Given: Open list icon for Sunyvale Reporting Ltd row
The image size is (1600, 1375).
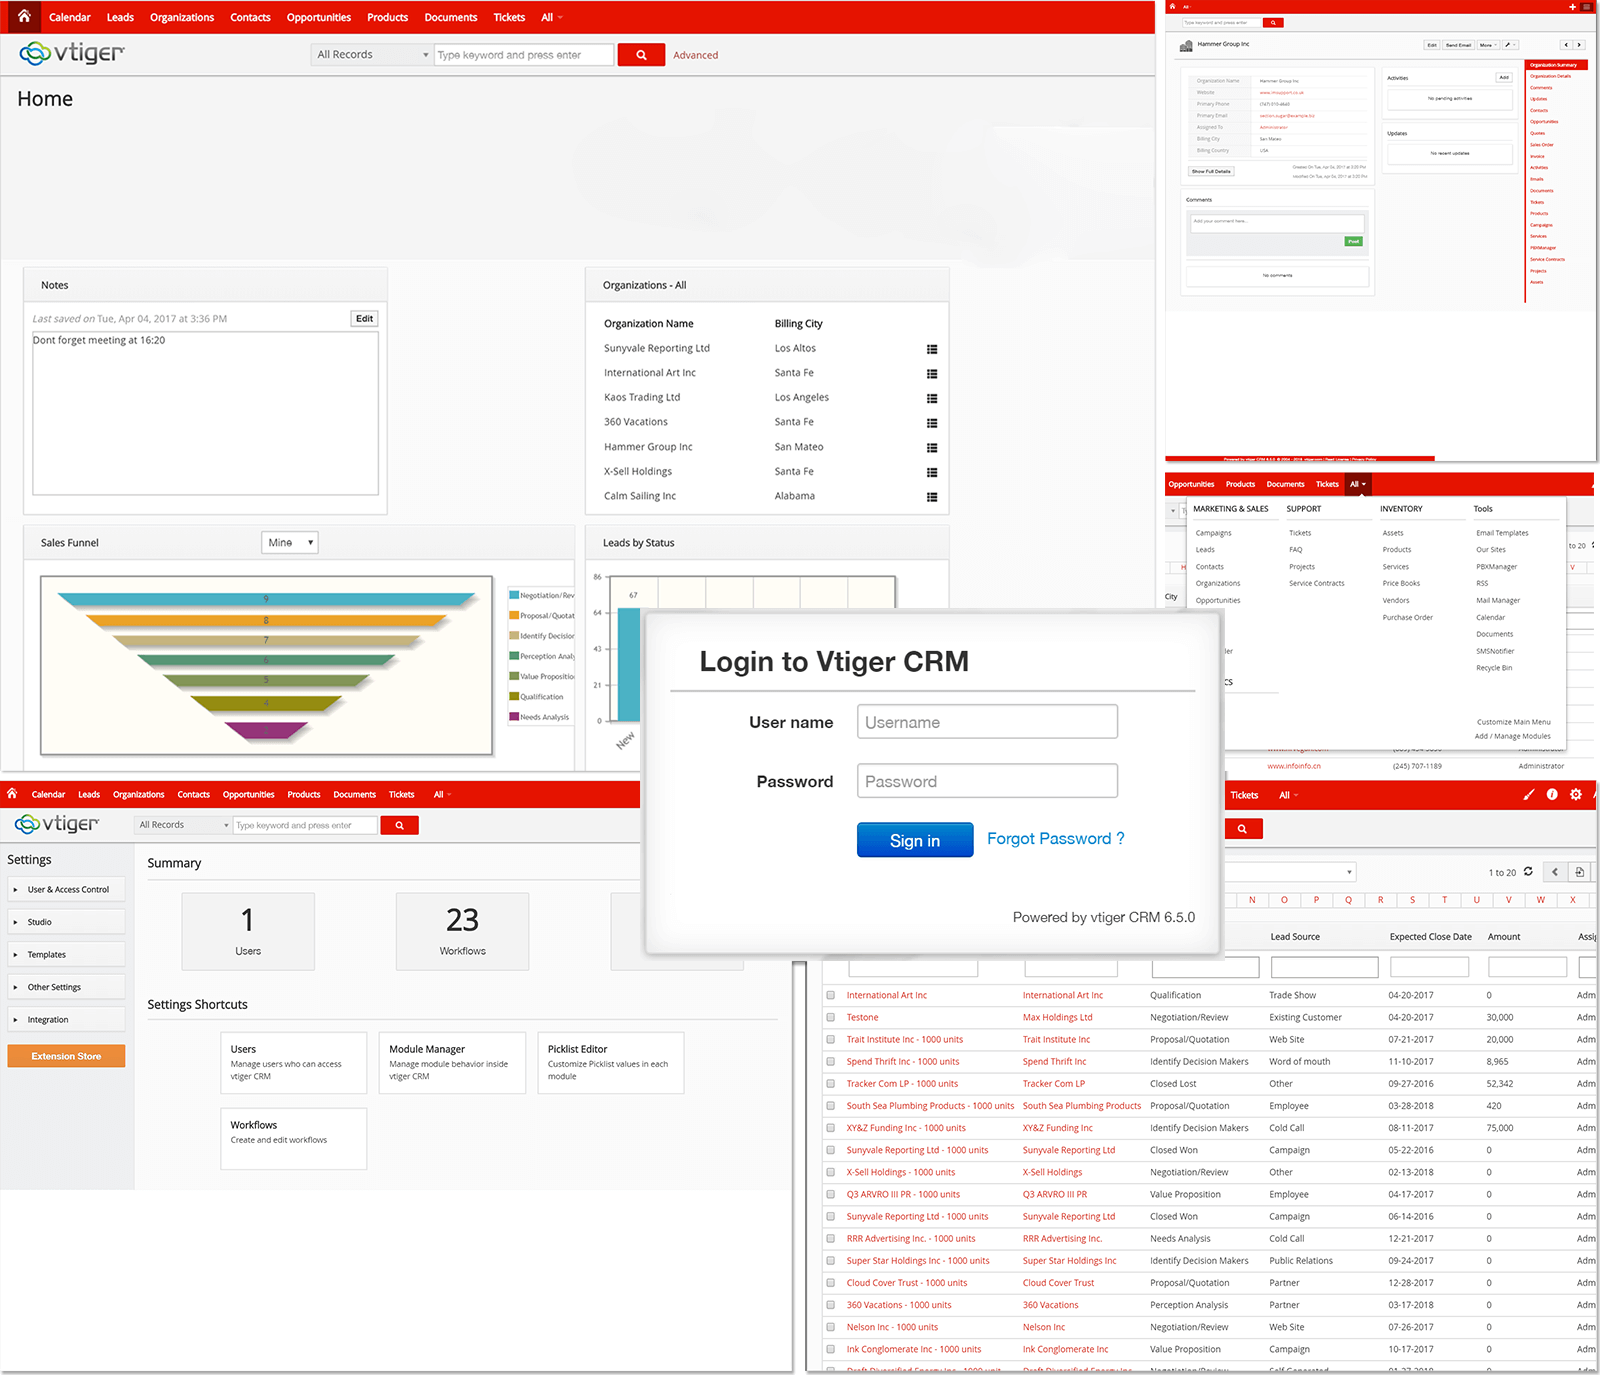Looking at the screenshot, I should [x=932, y=349].
